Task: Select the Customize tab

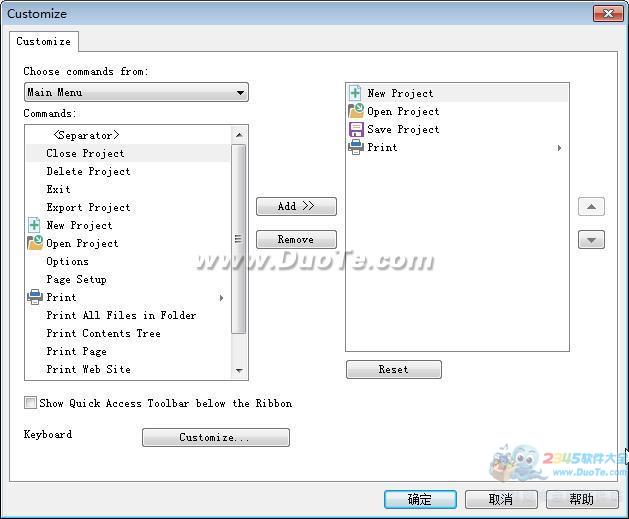Action: (44, 41)
